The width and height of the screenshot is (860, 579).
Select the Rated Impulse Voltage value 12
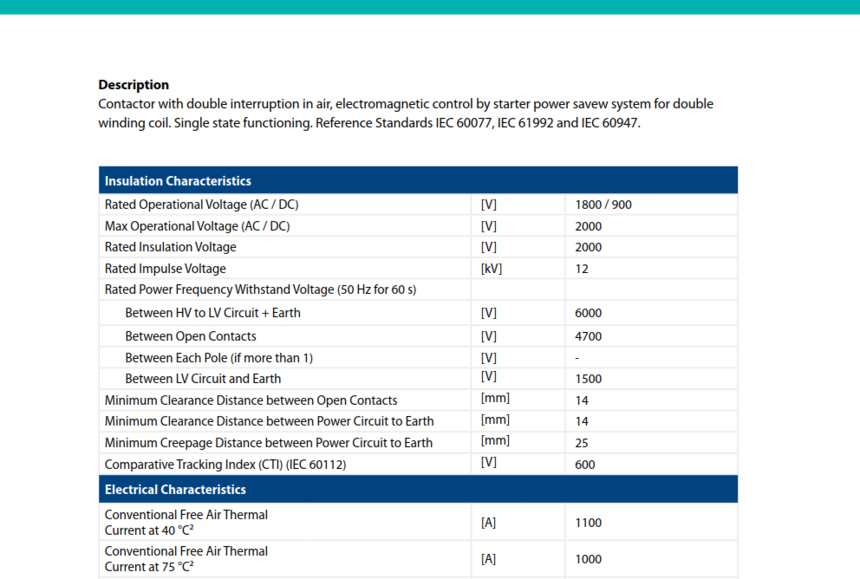tap(581, 269)
